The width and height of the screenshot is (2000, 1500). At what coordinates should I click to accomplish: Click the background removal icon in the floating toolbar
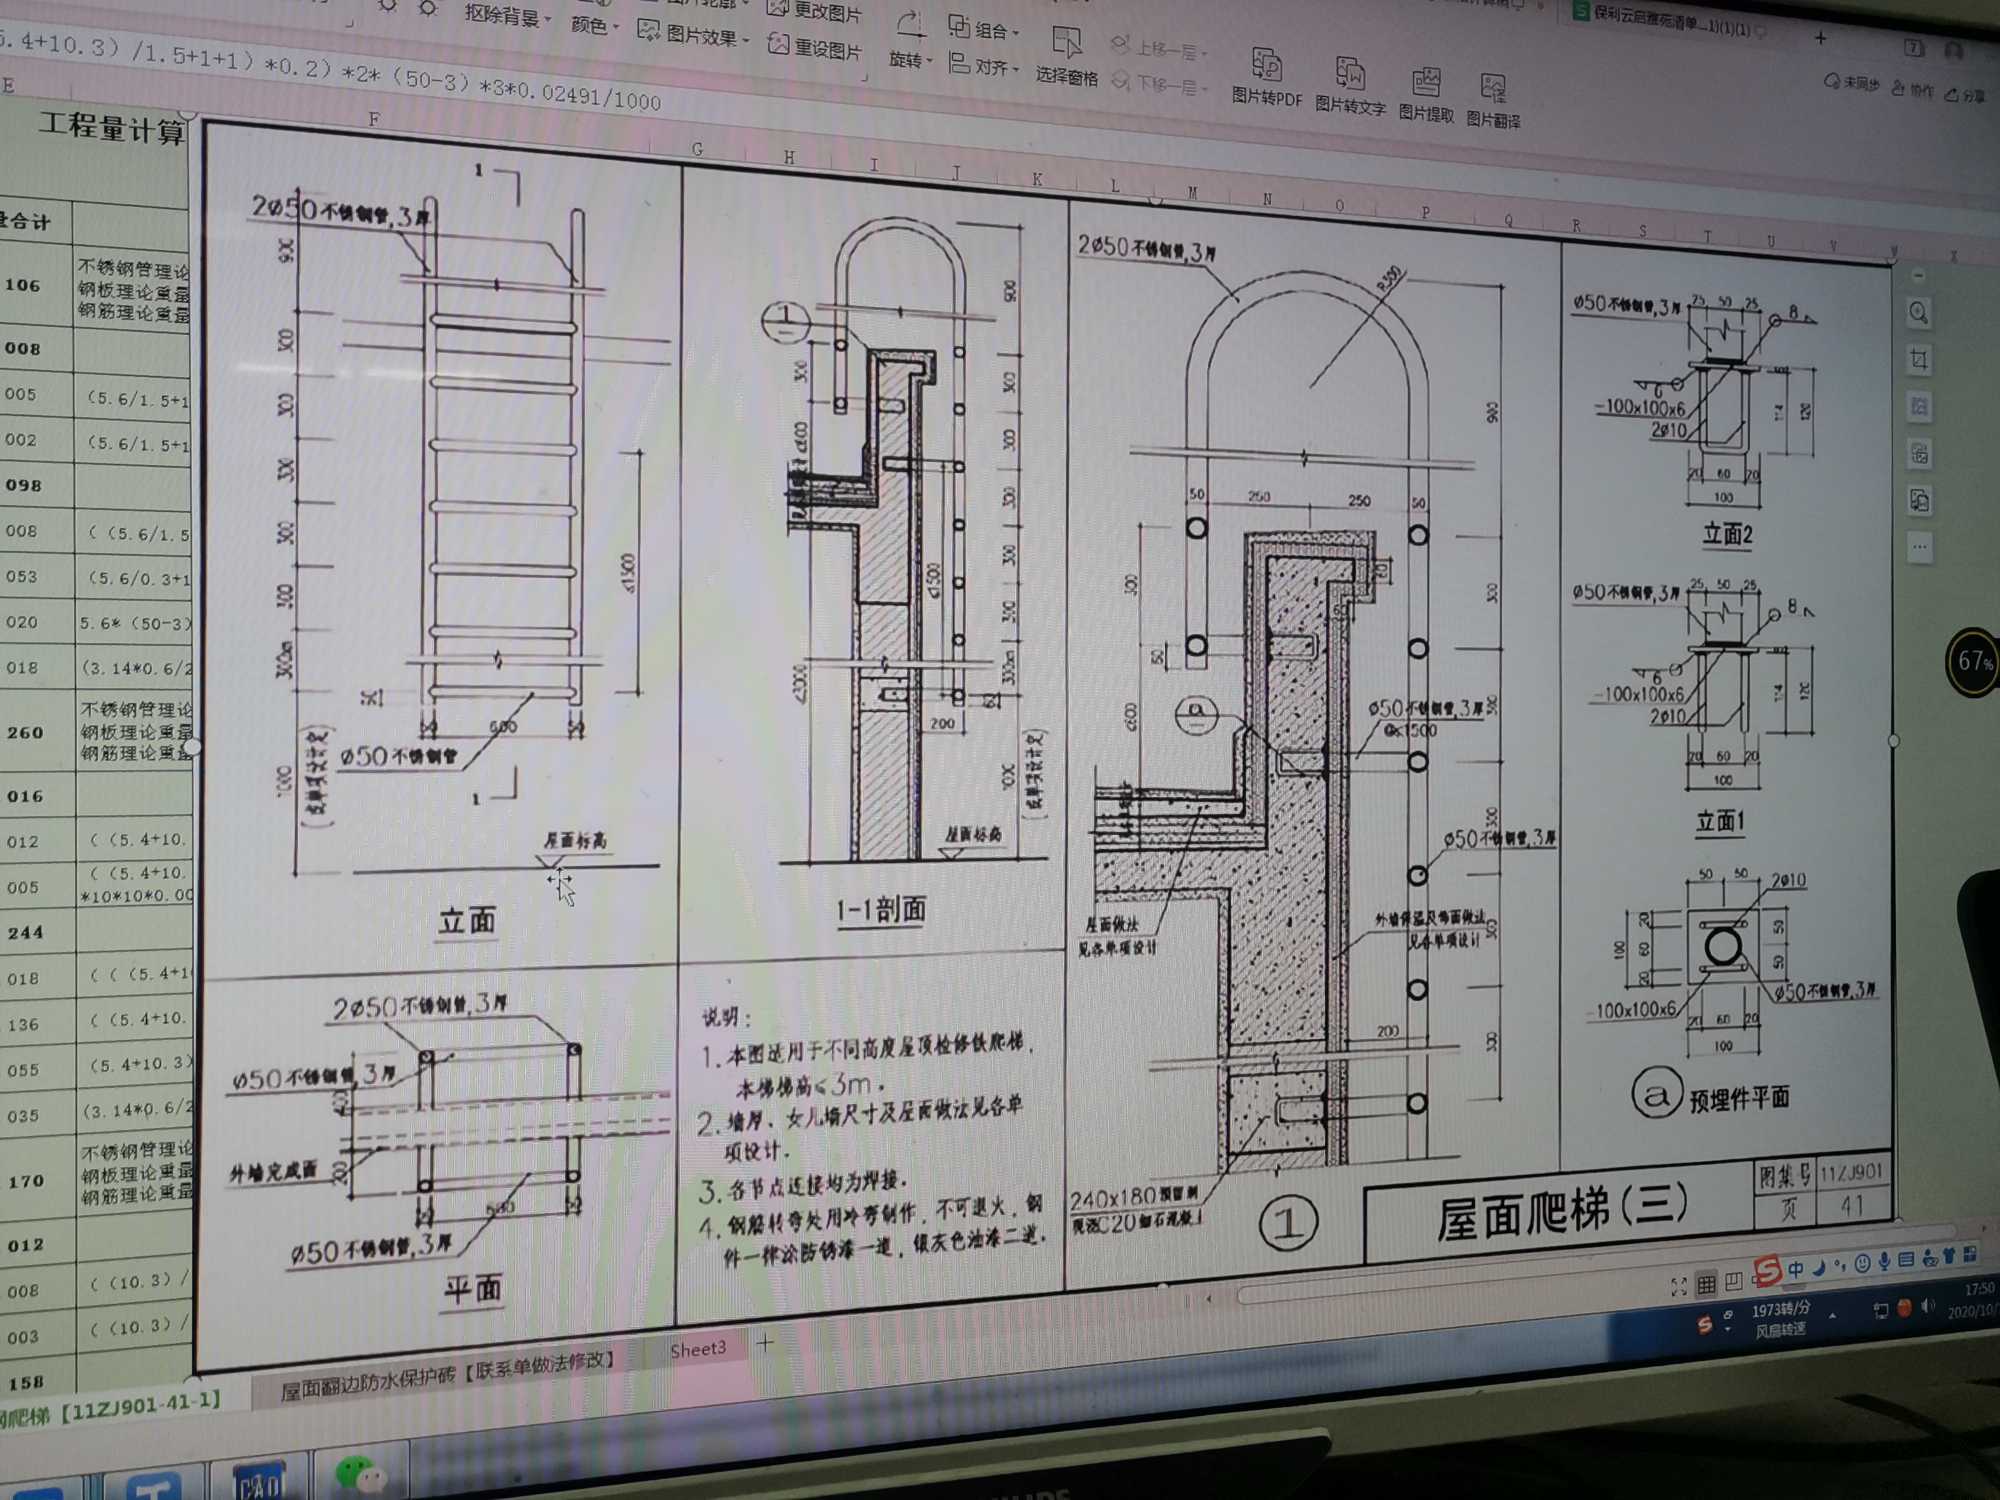1919,407
